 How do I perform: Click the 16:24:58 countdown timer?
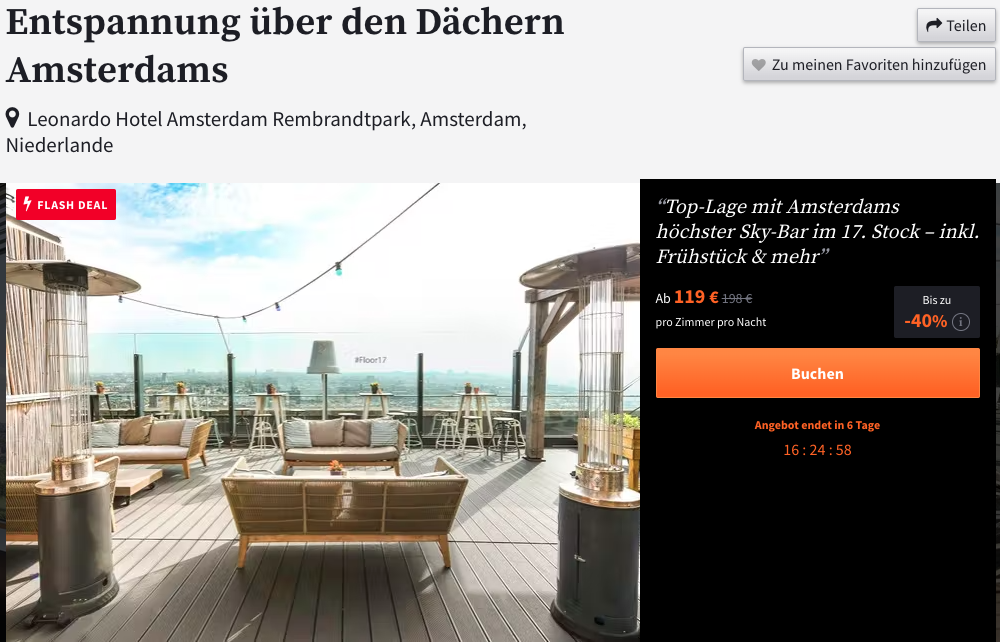818,450
